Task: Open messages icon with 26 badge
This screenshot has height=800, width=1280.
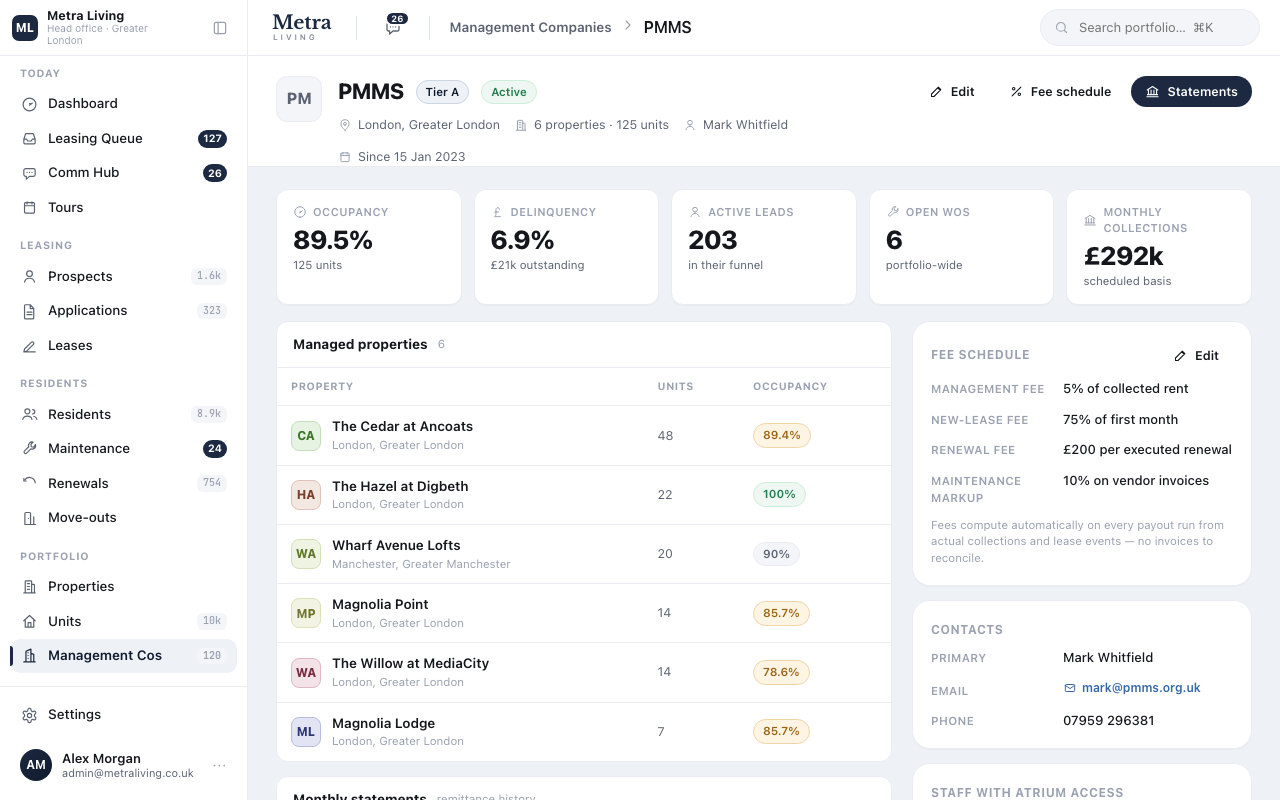Action: 394,27
